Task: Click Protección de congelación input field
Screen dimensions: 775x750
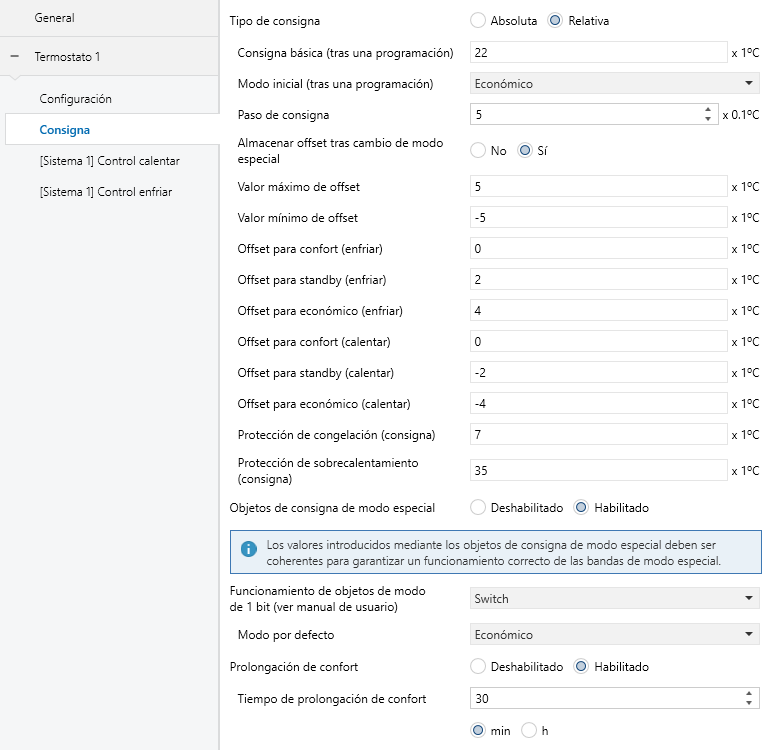Action: (x=599, y=435)
